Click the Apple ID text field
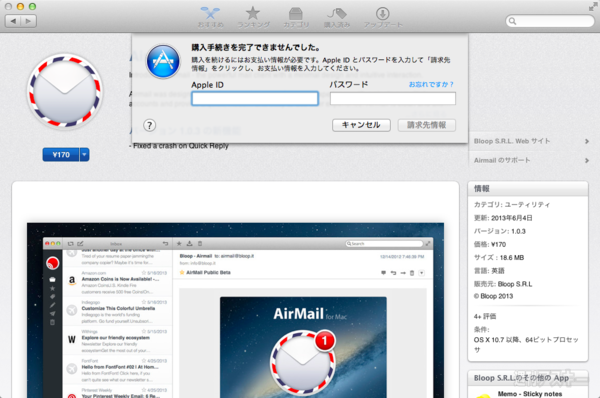Screen dimensions: 600x398 255,99
